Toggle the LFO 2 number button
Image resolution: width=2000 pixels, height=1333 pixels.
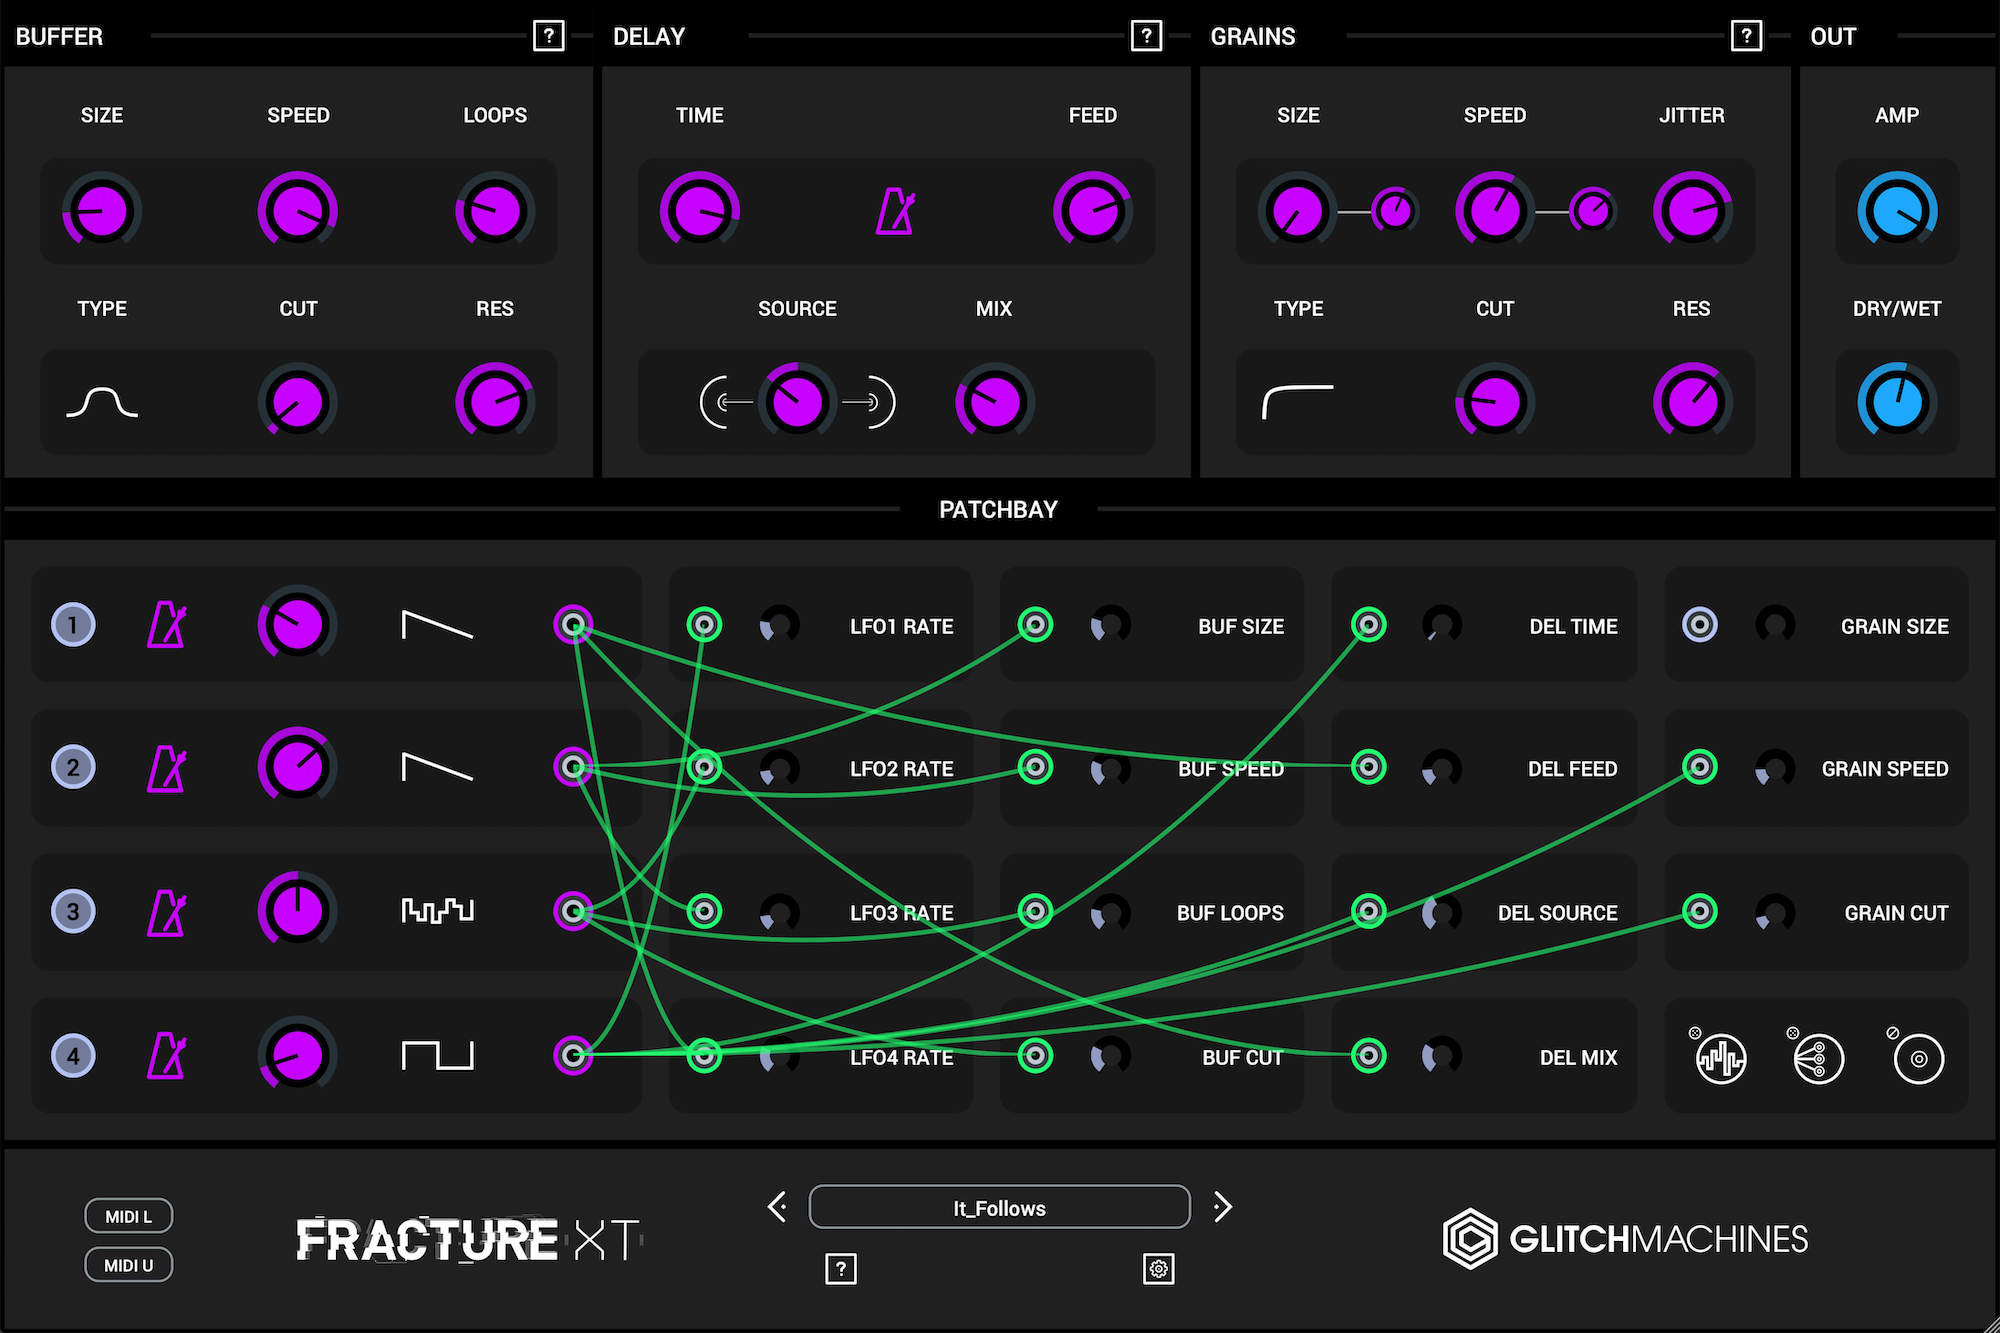click(x=73, y=767)
